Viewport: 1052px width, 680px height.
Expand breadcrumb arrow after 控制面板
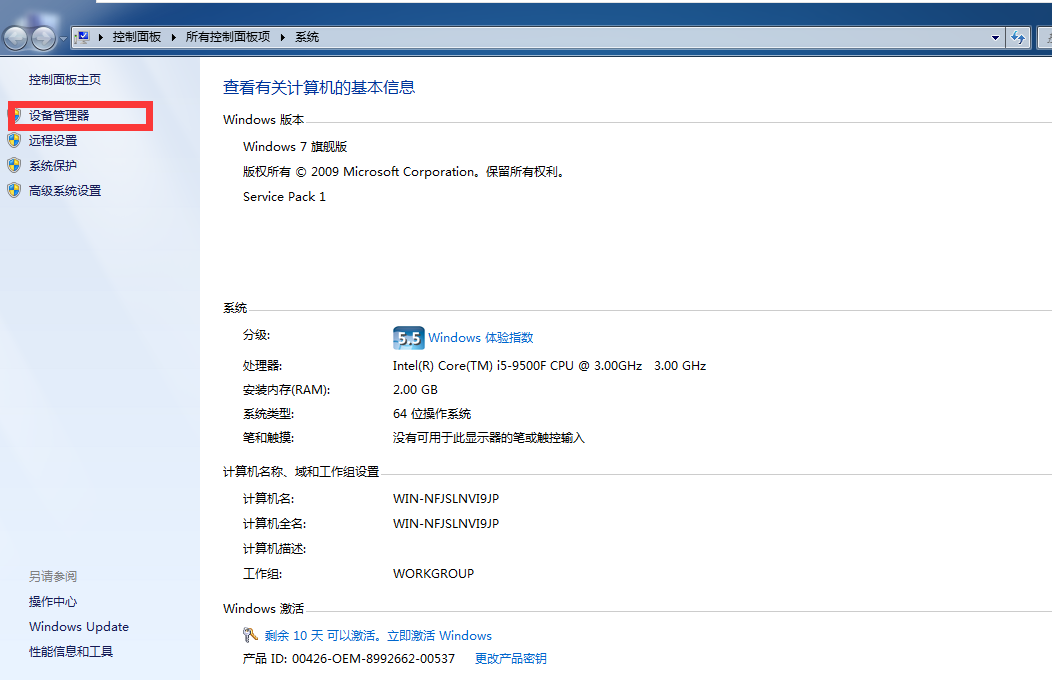click(x=173, y=37)
